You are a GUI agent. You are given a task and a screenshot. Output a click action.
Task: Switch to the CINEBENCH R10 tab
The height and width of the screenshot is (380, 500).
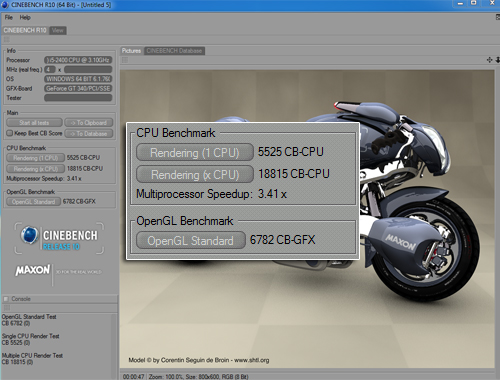click(x=25, y=30)
